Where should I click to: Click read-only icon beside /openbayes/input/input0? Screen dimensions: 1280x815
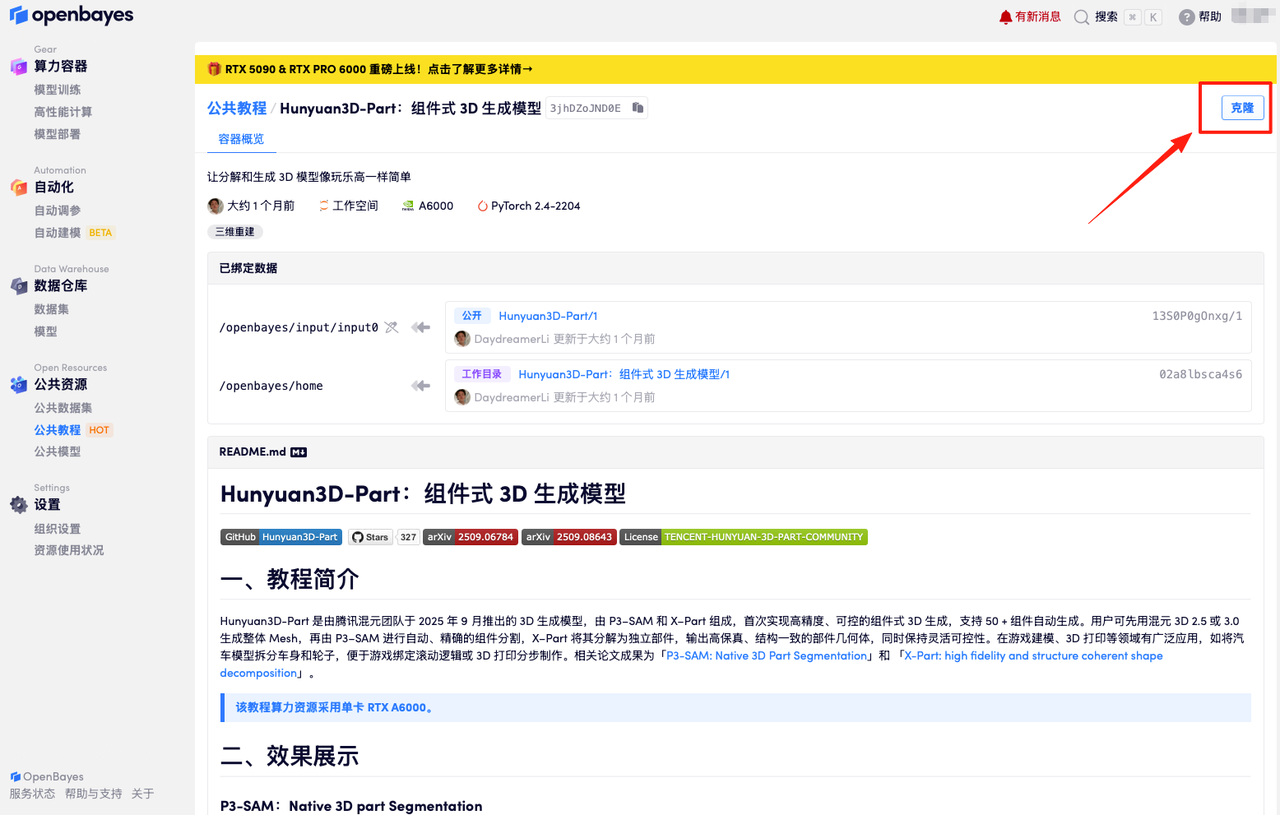[392, 327]
